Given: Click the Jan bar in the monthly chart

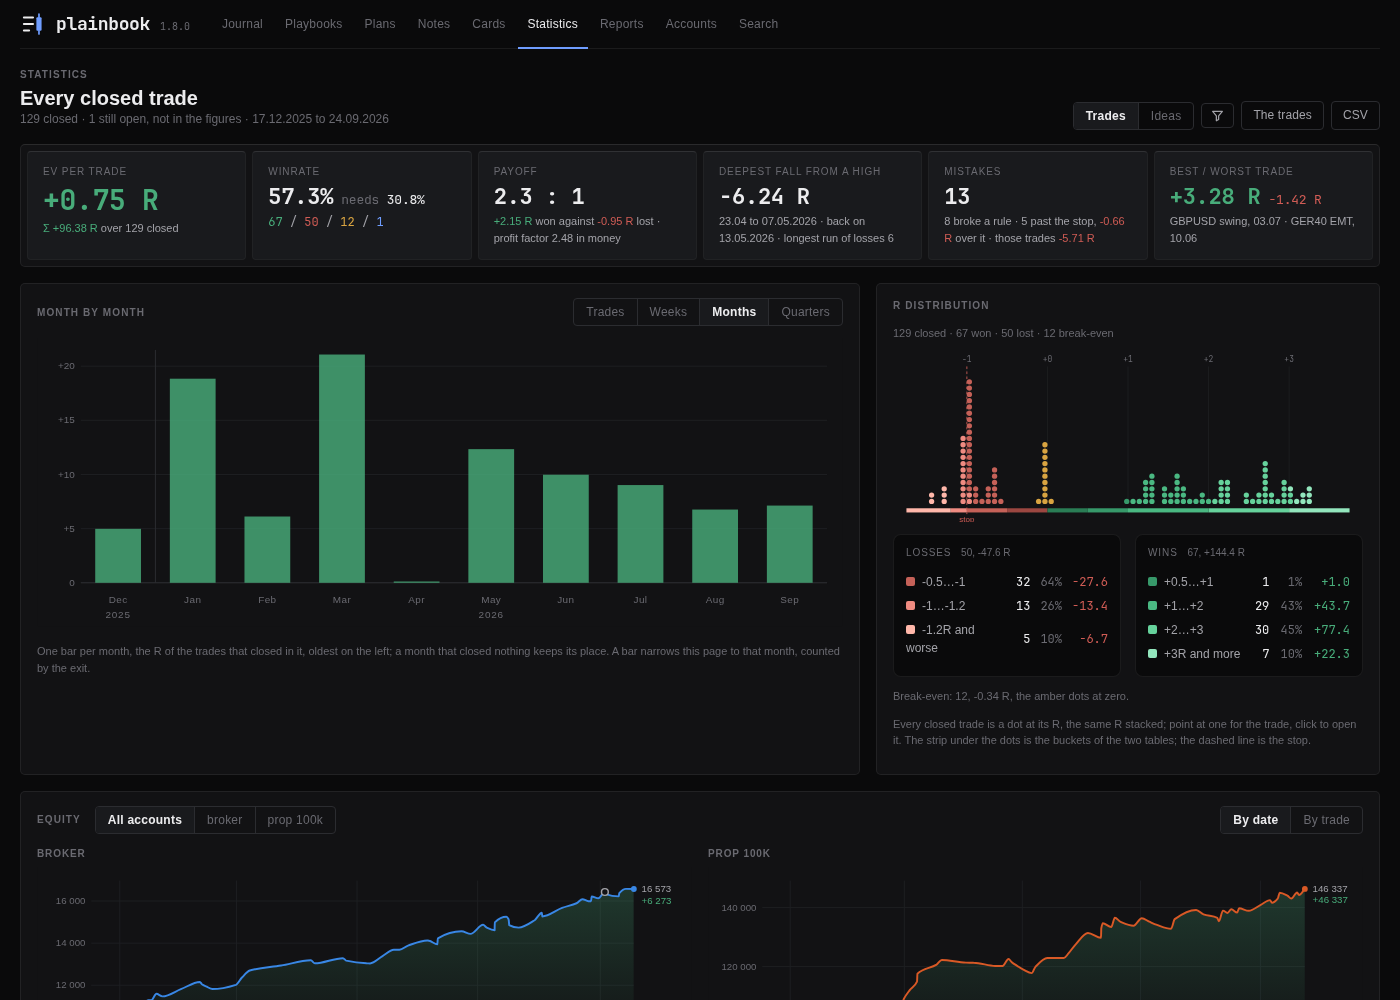Looking at the screenshot, I should (193, 481).
